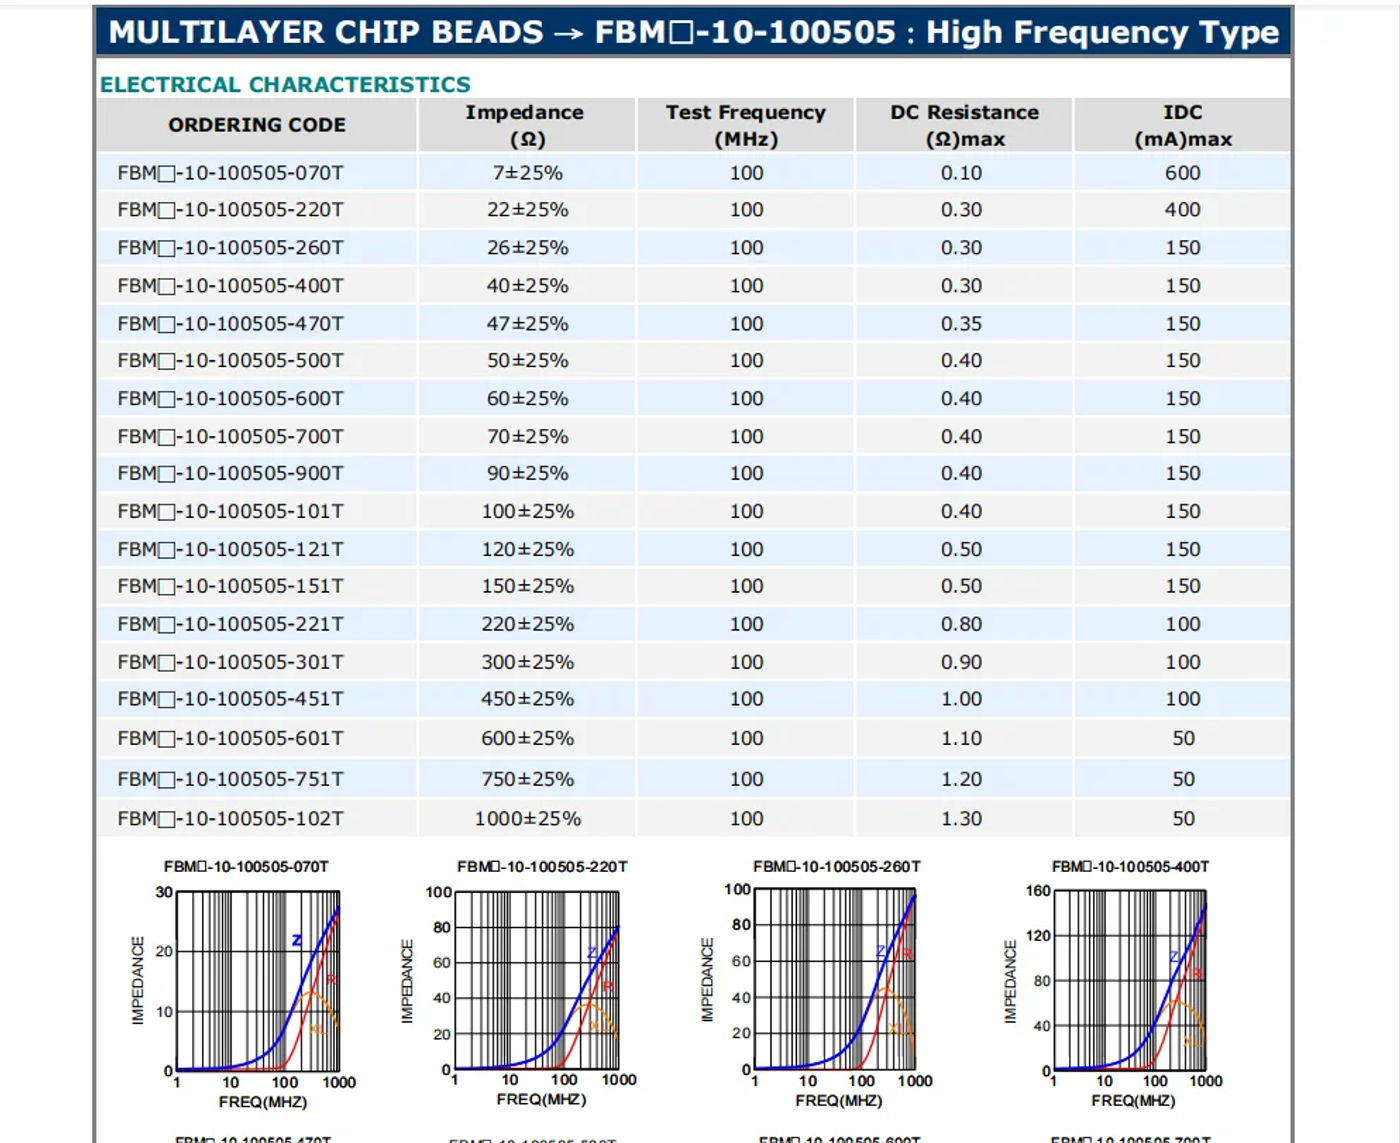Click the graph title 'FBM-10-100505-070T'
This screenshot has height=1143, width=1400.
[x=246, y=868]
